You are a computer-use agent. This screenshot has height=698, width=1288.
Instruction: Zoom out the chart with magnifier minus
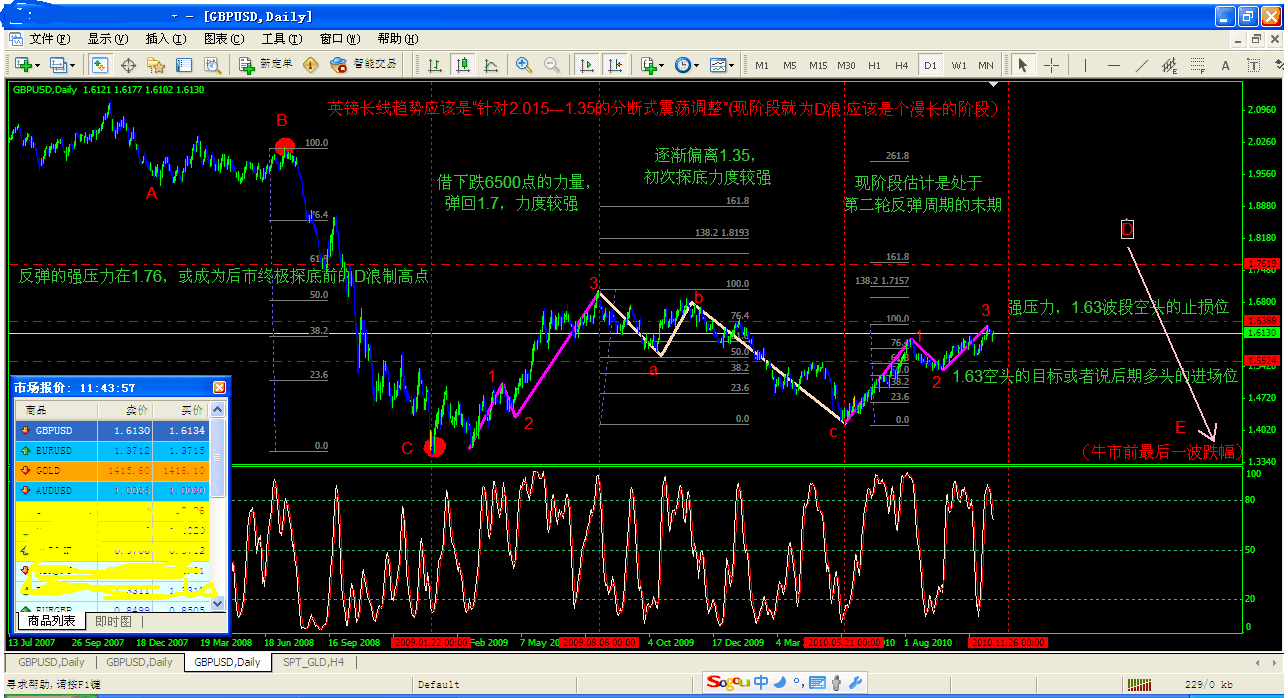552,65
